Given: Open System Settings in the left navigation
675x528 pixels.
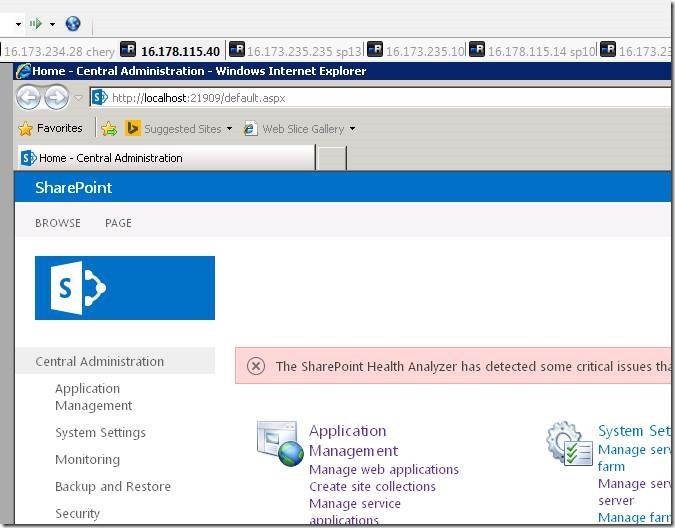Looking at the screenshot, I should pyautogui.click(x=100, y=432).
